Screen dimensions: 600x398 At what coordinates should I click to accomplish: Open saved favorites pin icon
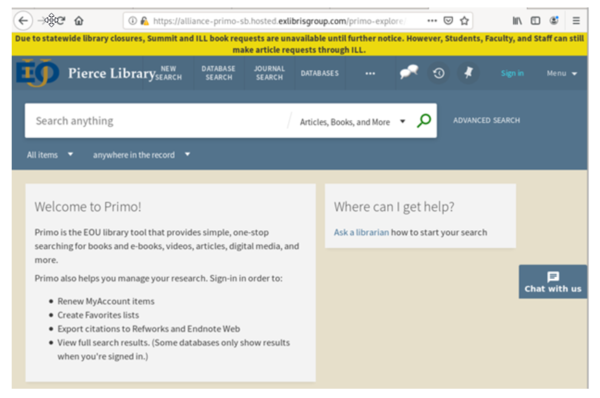(x=468, y=72)
